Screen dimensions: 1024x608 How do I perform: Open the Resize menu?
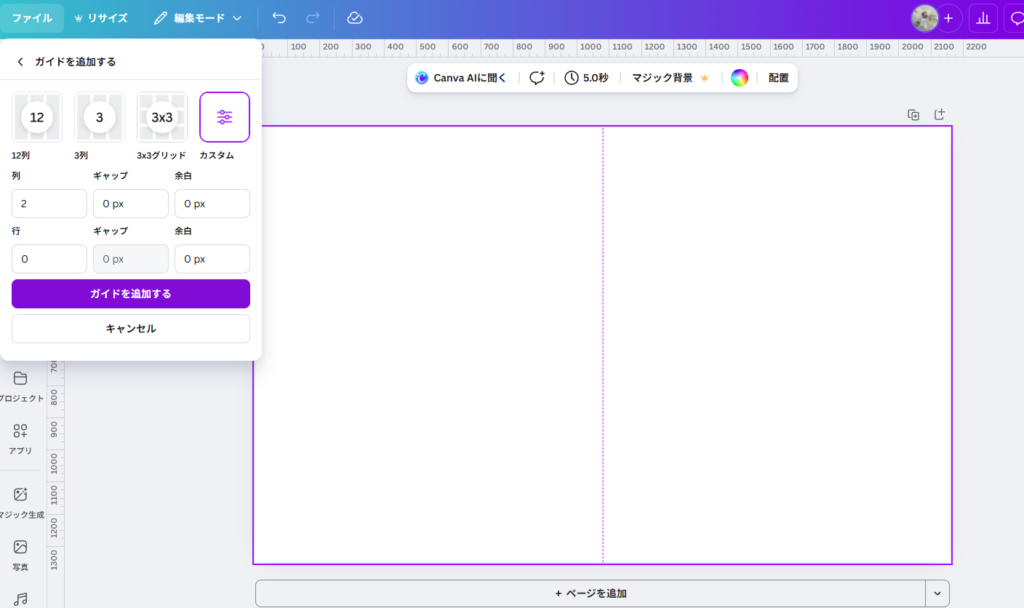[x=99, y=18]
